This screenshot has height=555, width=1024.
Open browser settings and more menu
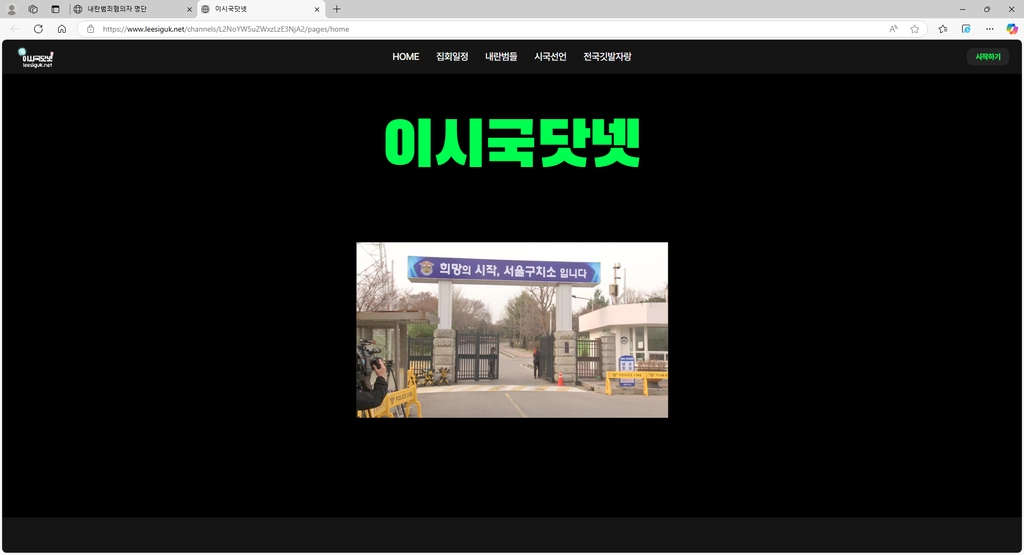989,29
